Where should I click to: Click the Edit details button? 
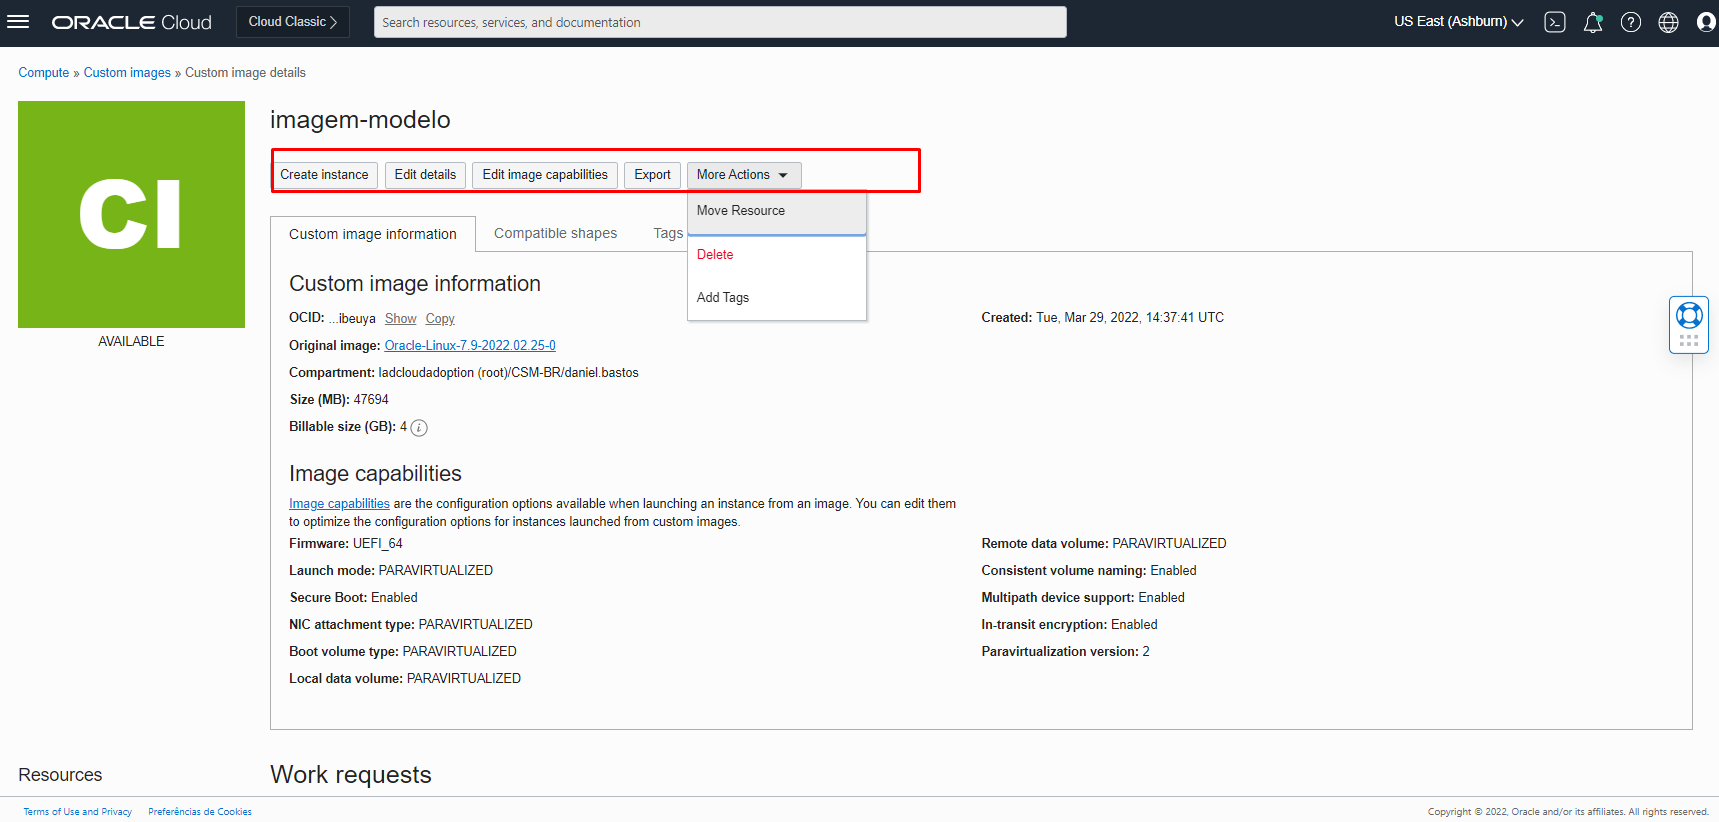tap(425, 175)
